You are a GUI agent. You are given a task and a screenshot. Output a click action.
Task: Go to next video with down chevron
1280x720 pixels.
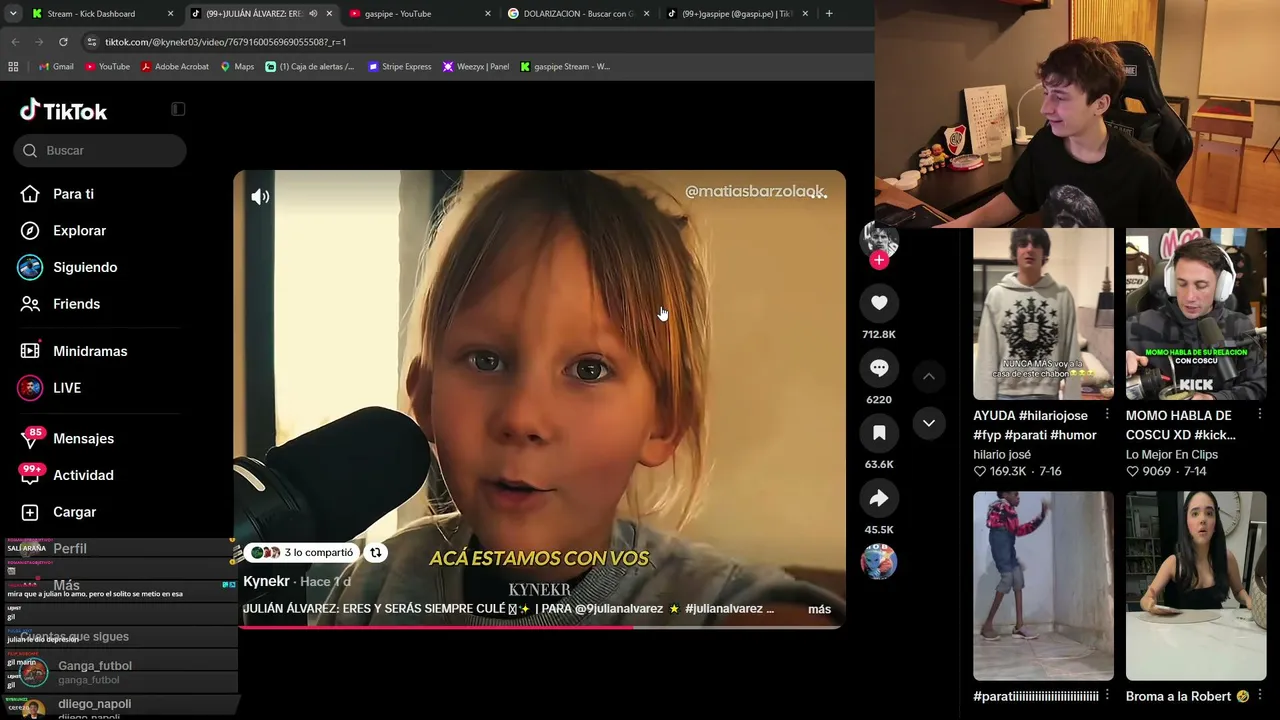[929, 423]
